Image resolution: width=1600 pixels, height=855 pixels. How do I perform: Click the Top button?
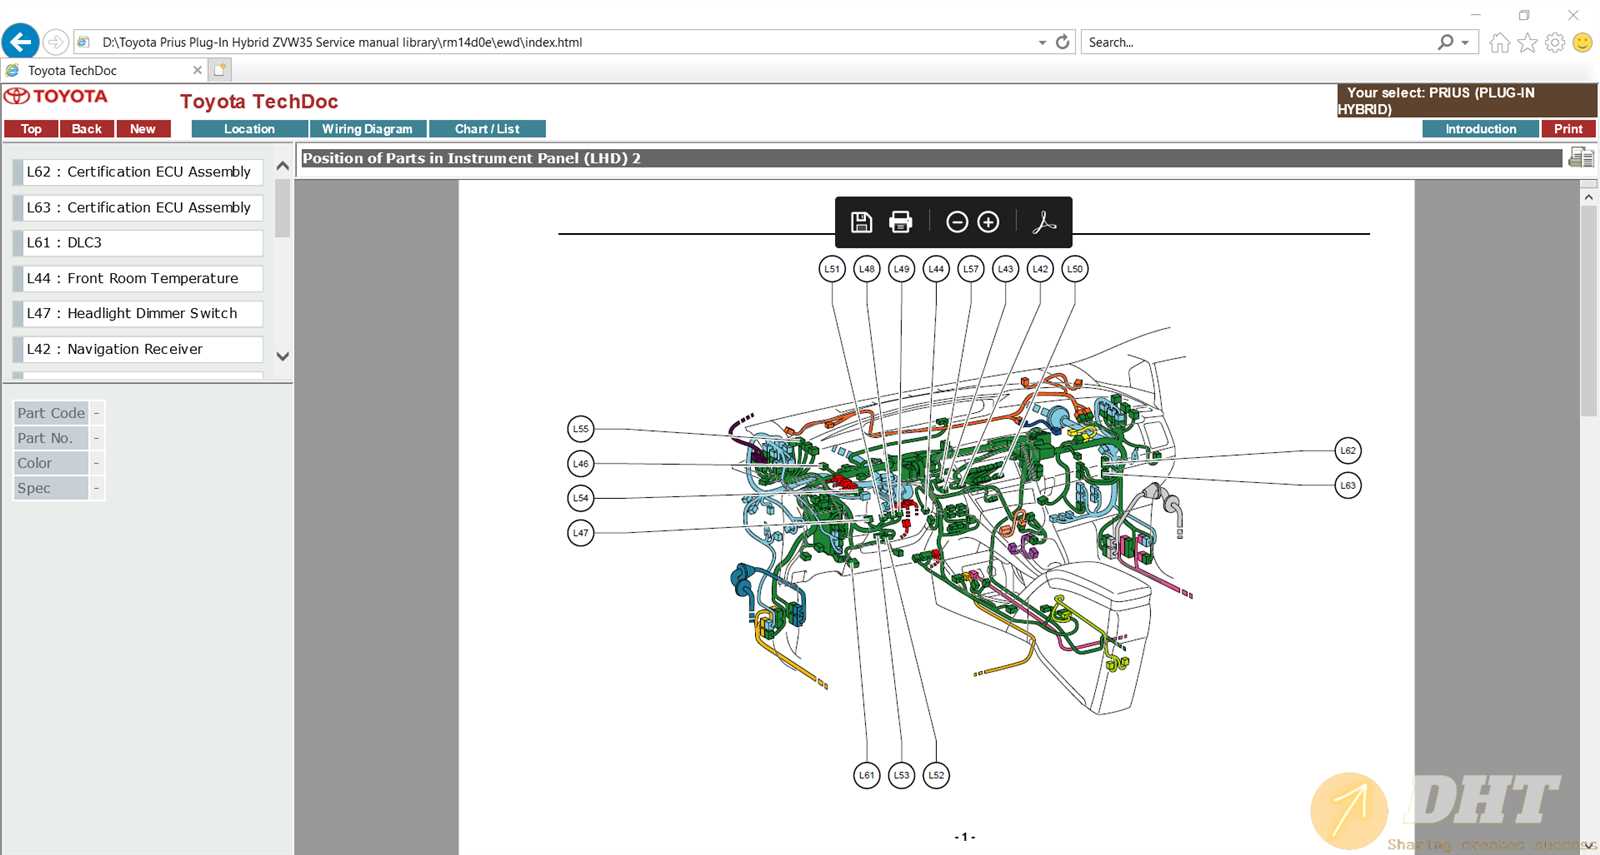31,129
